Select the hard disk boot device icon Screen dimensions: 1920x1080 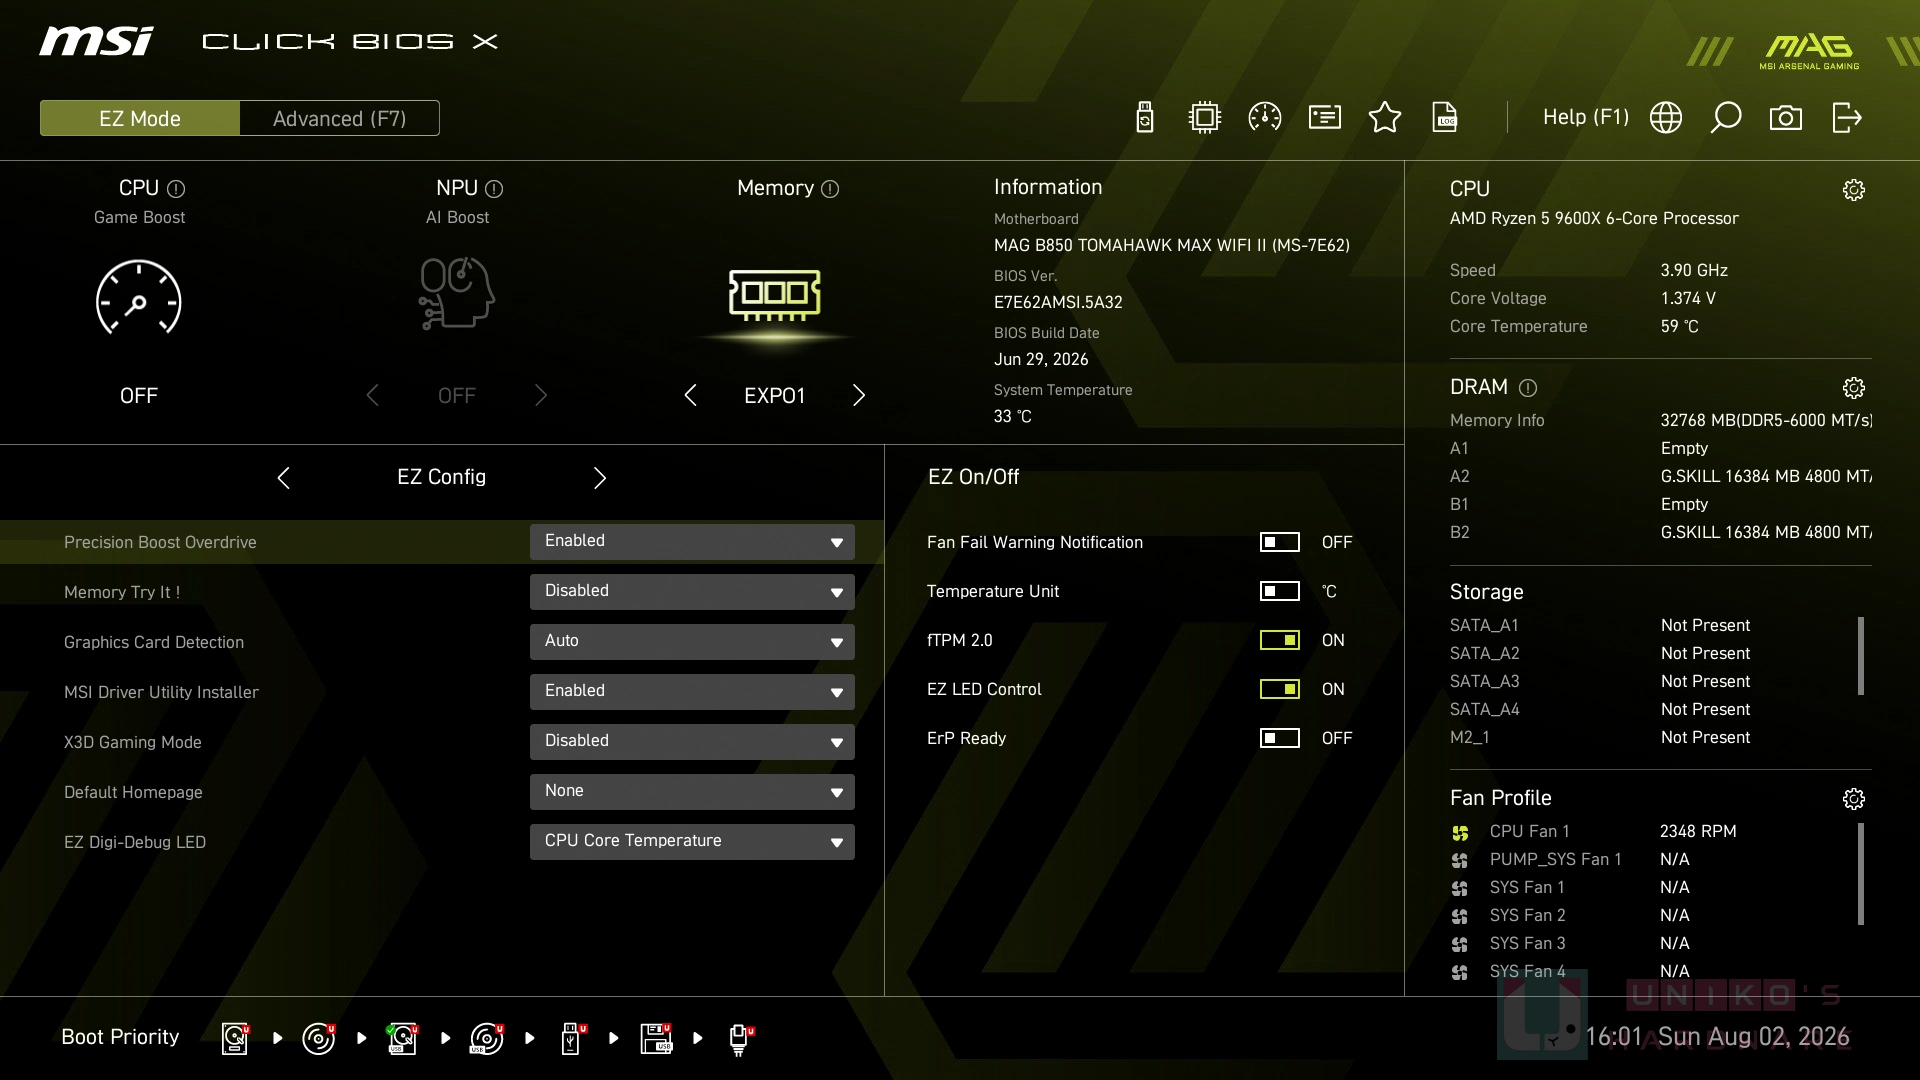[235, 1039]
